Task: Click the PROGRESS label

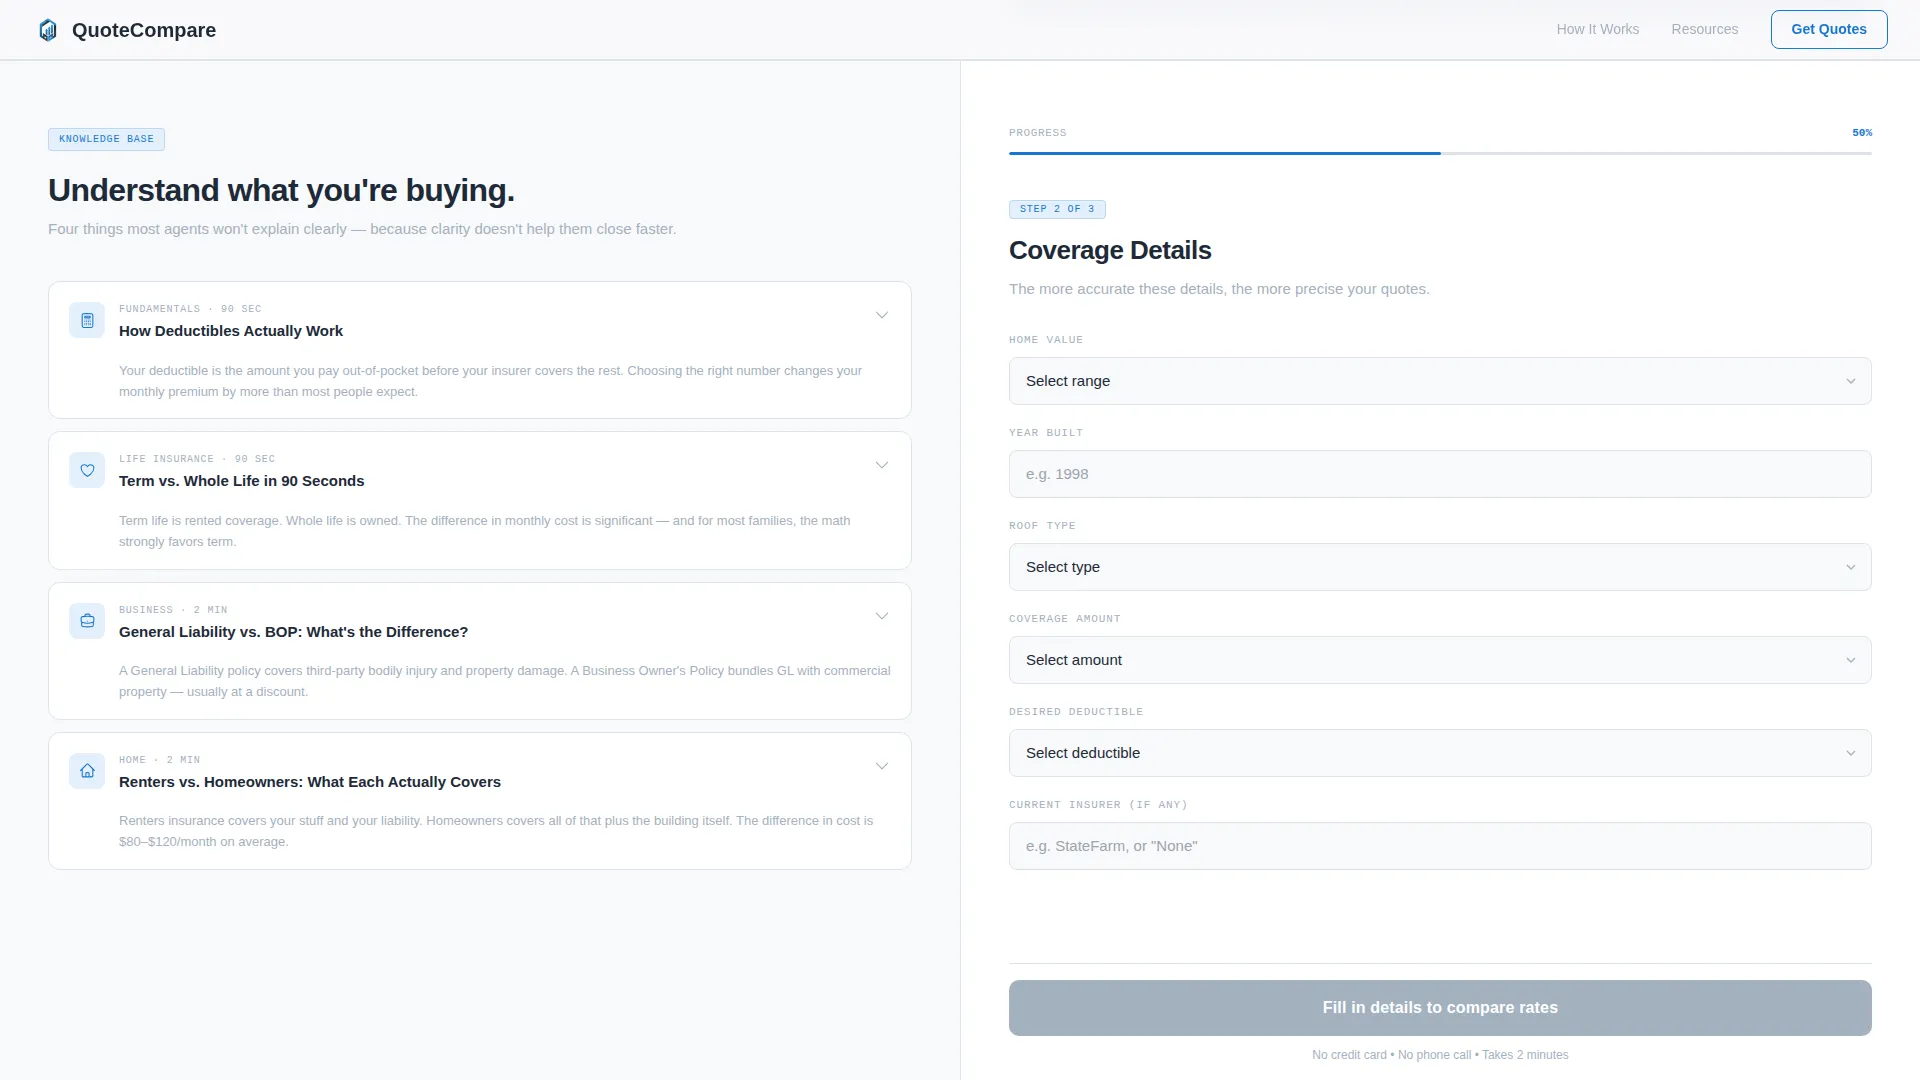Action: [x=1038, y=133]
